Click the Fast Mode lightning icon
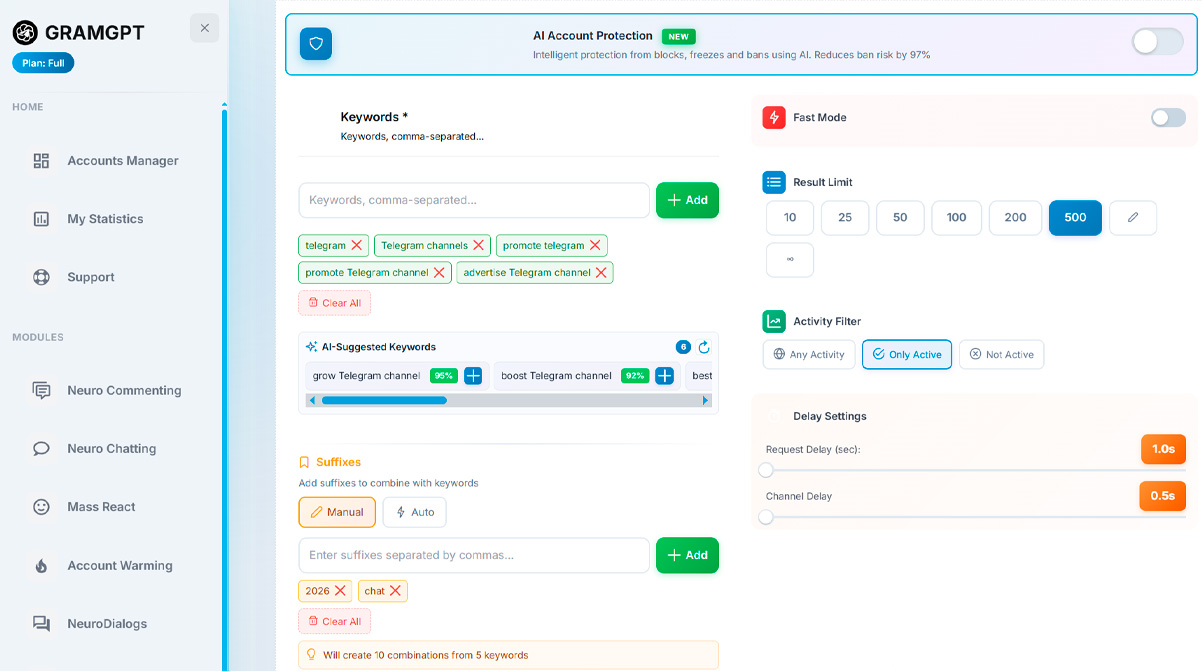The image size is (1202, 671). [774, 118]
